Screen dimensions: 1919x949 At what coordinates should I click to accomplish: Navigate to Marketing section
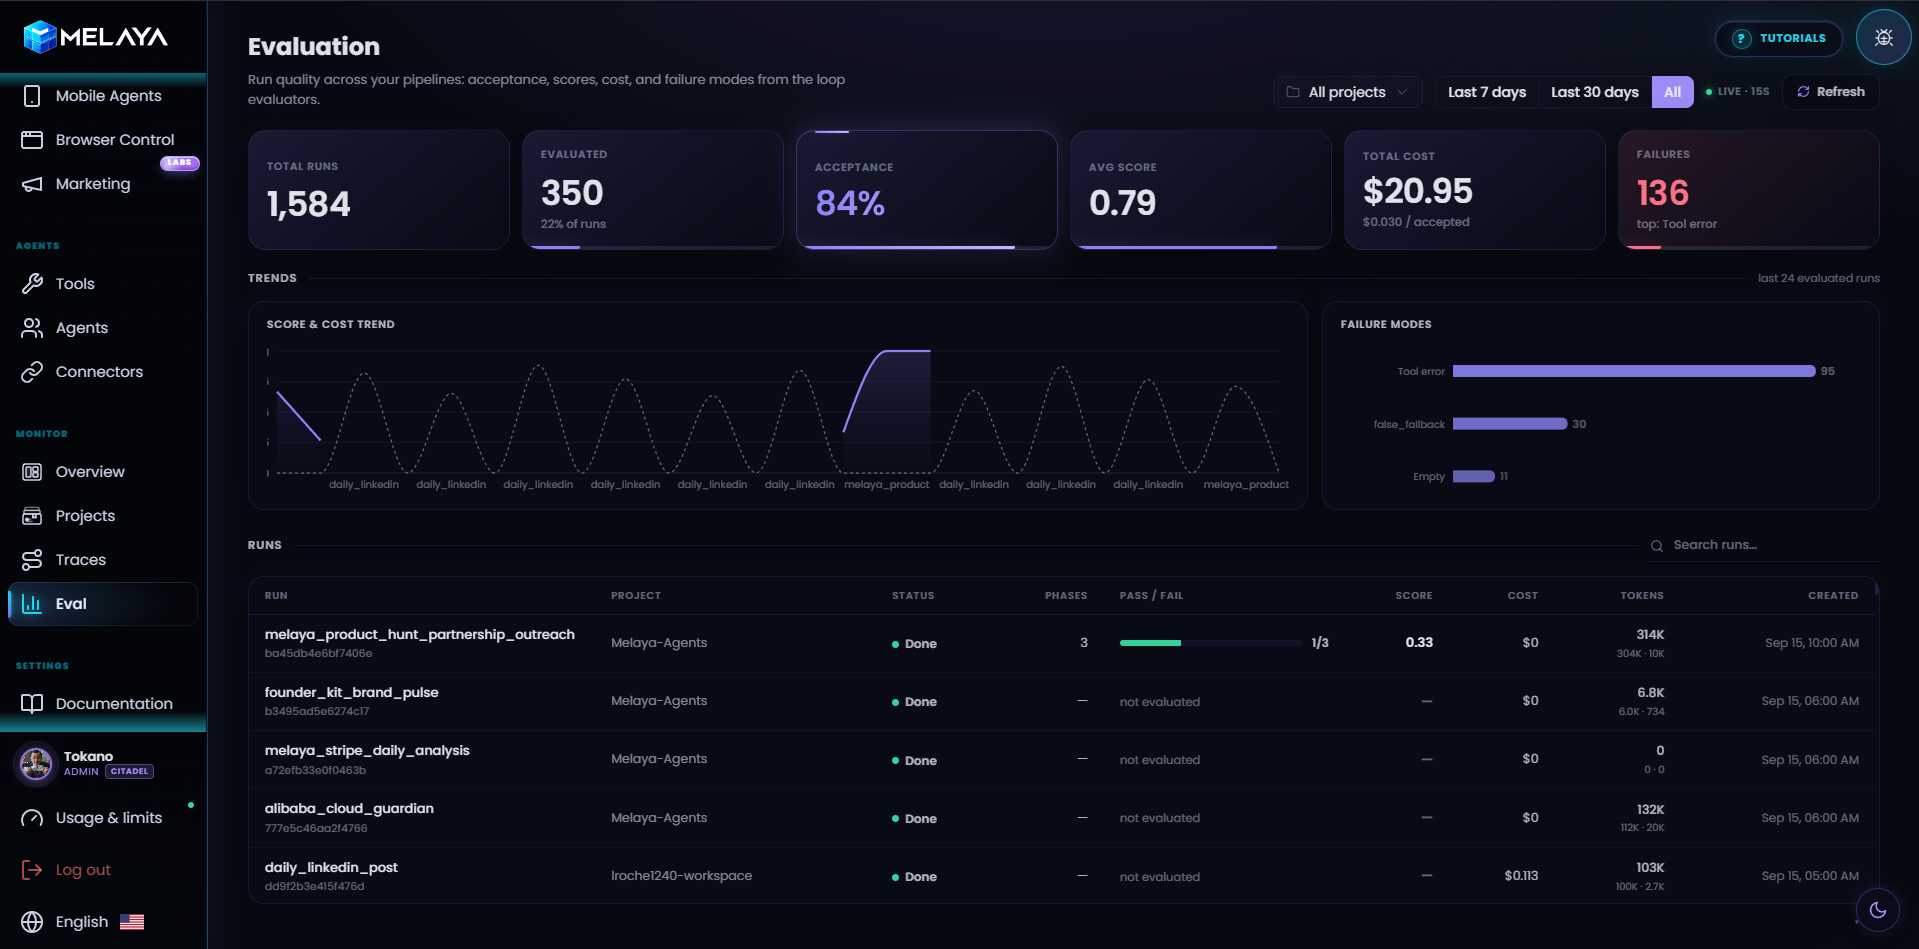click(x=103, y=184)
